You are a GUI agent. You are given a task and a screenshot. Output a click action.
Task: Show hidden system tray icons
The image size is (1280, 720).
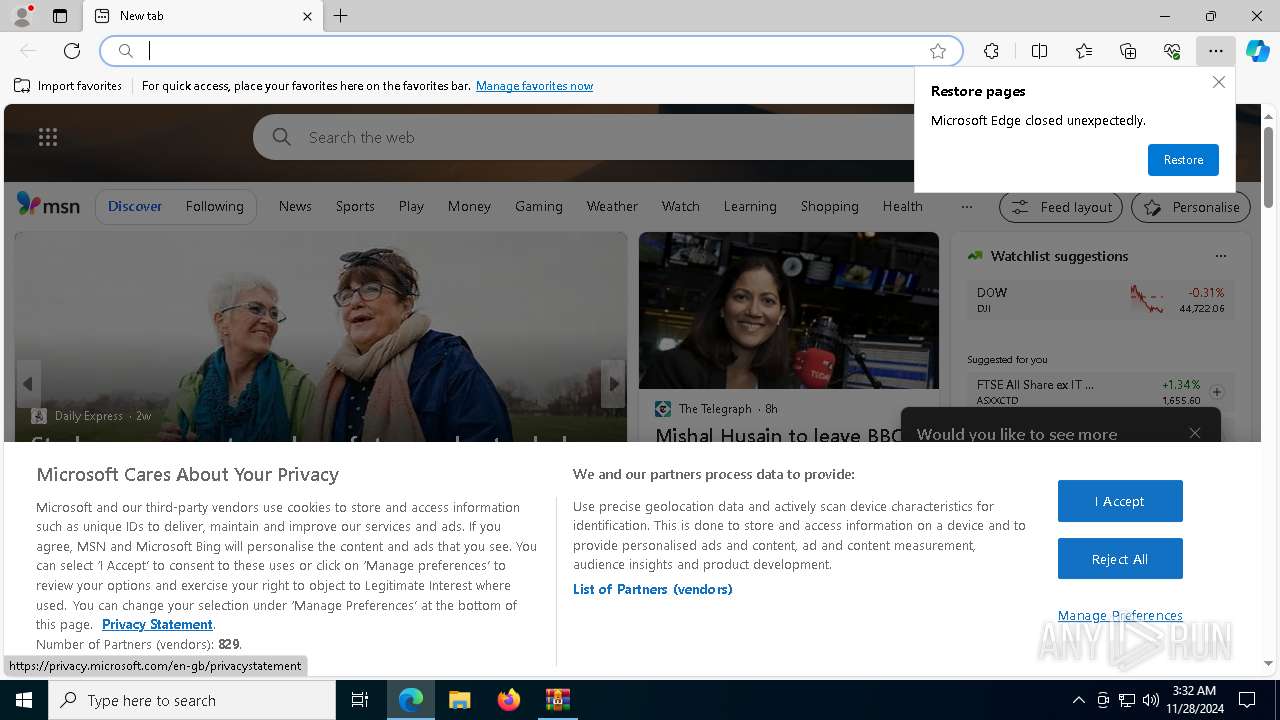coord(1078,700)
